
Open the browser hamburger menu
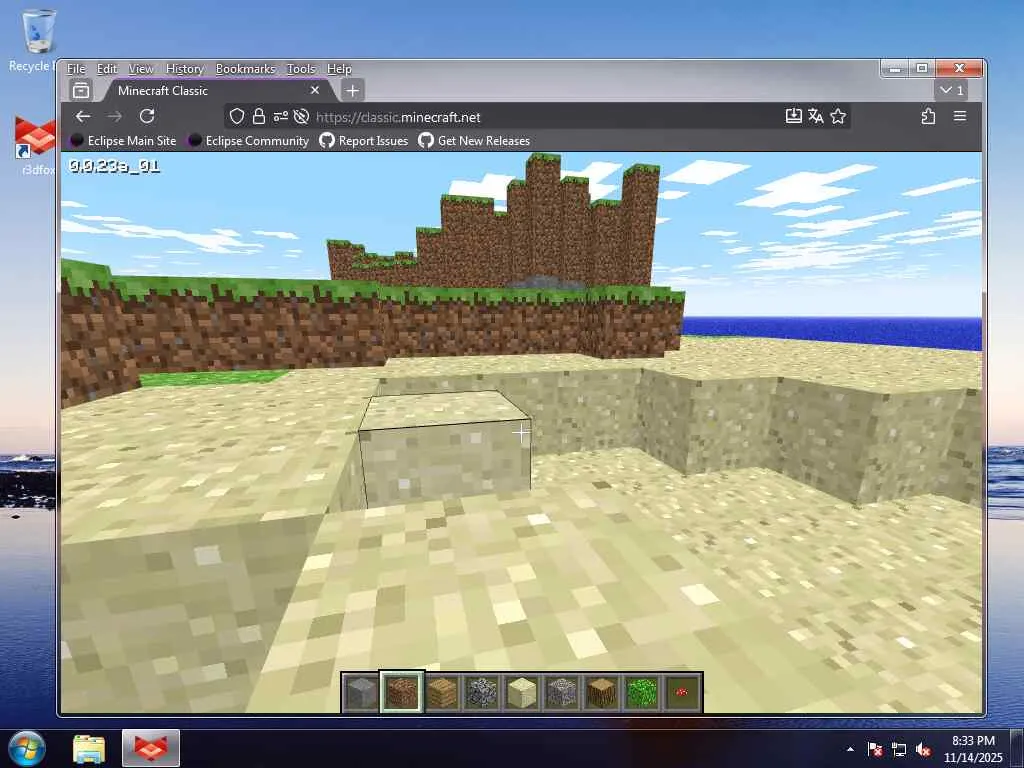point(959,116)
